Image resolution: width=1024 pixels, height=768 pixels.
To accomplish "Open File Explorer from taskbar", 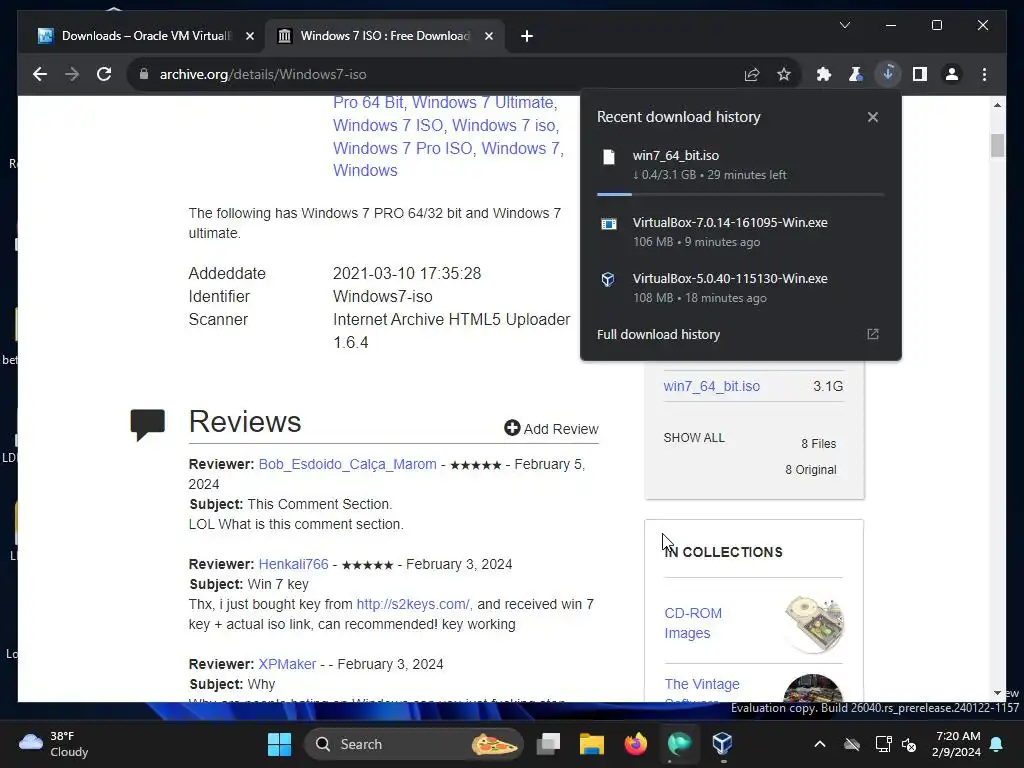I will coord(592,744).
